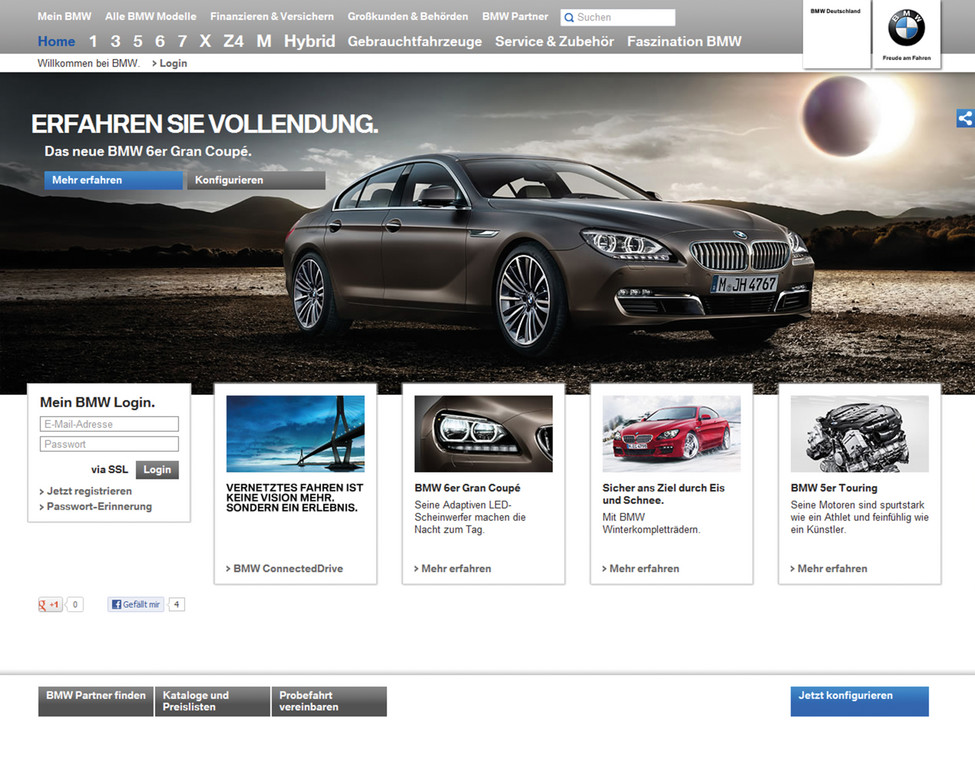Focus the Suchen search field
Viewport: 975px width, 768px height.
(617, 17)
